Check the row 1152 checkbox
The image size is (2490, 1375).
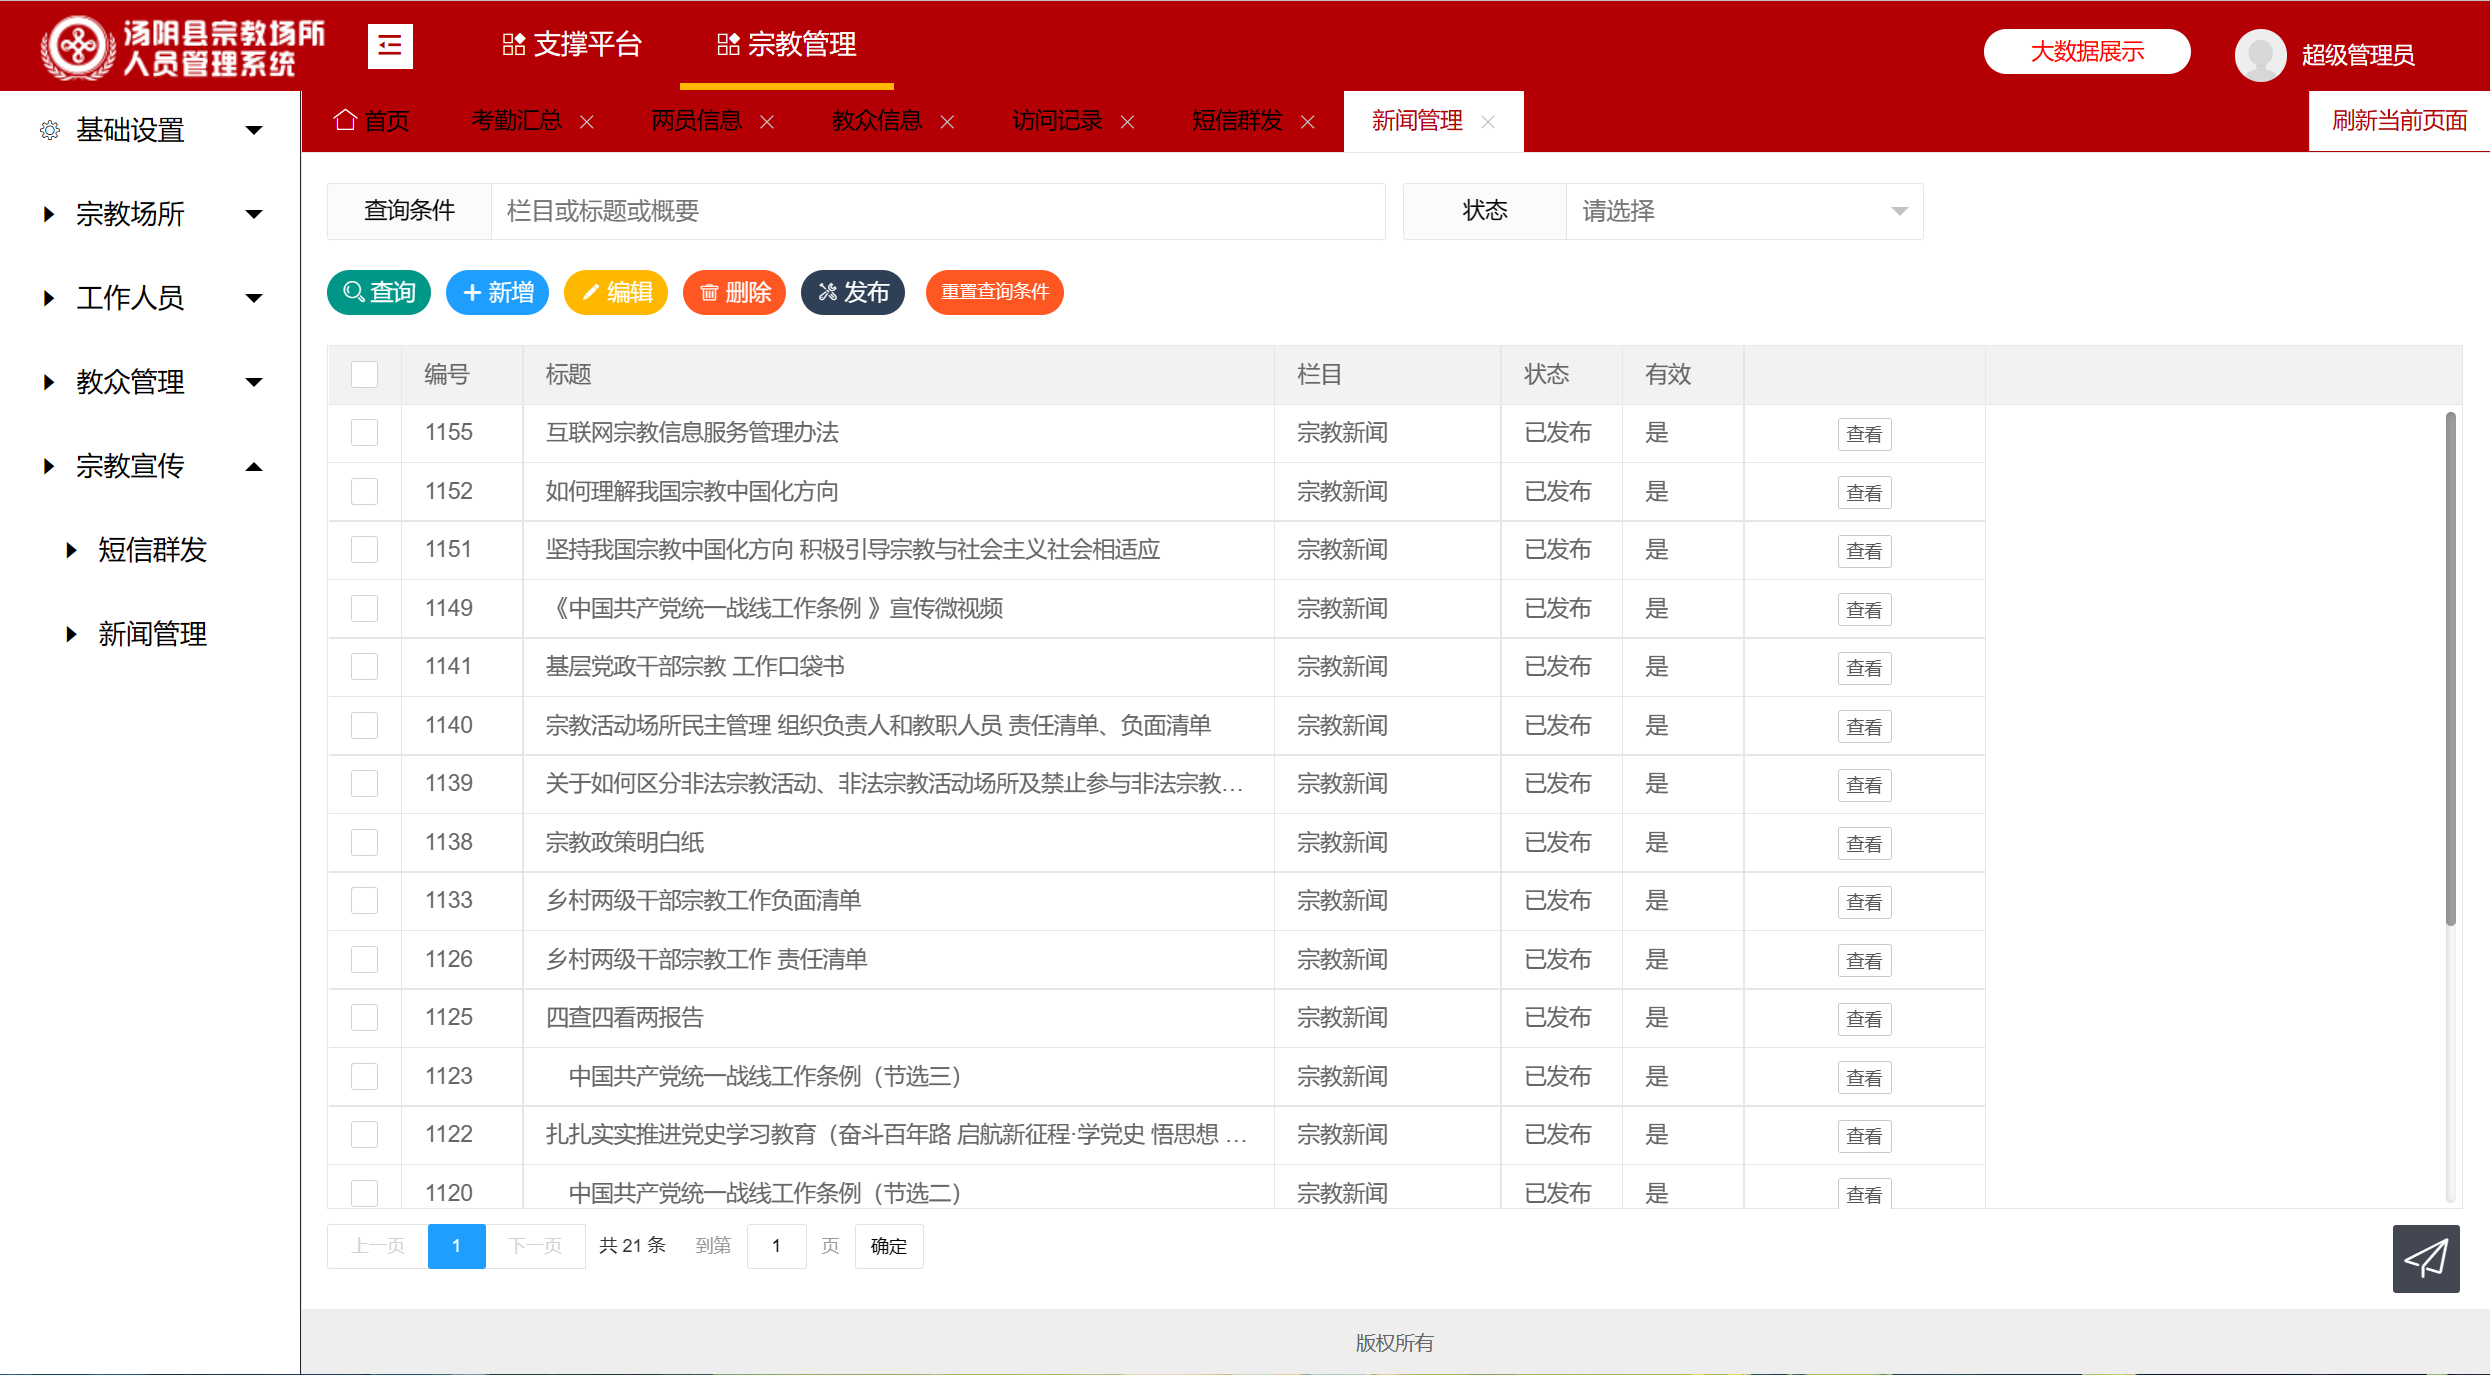point(364,491)
